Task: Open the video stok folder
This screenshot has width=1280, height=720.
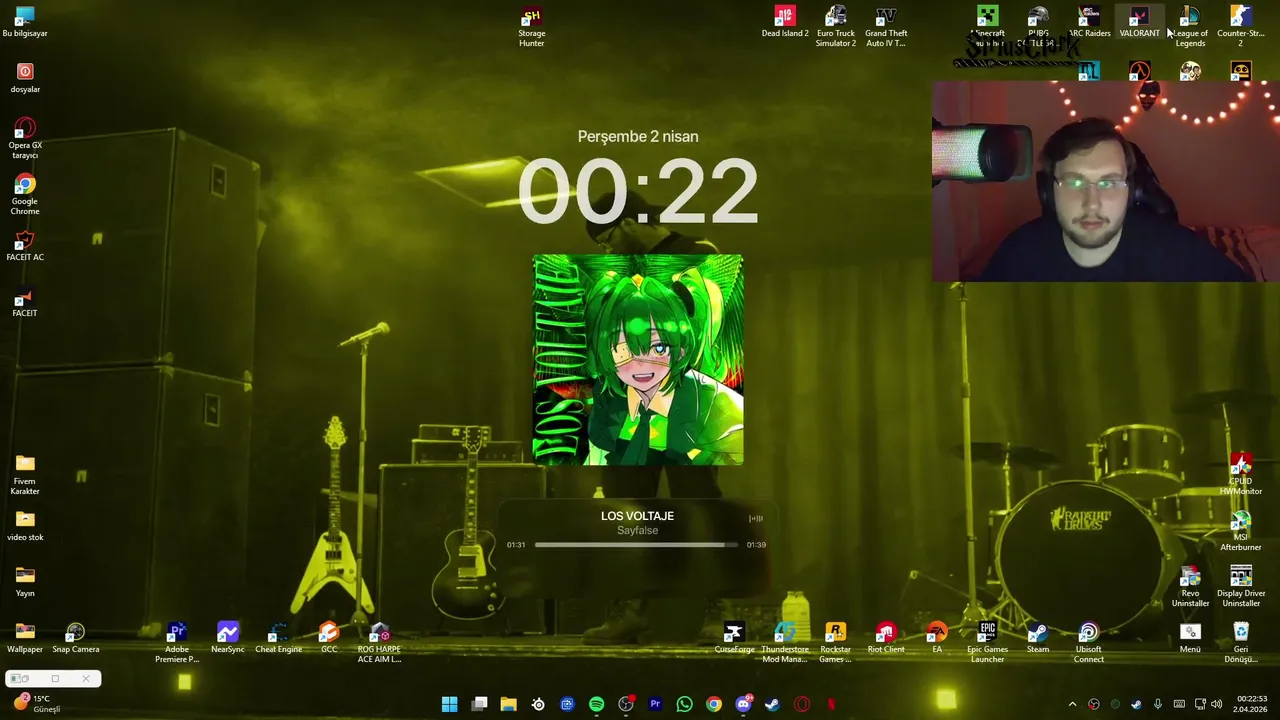Action: [25, 526]
